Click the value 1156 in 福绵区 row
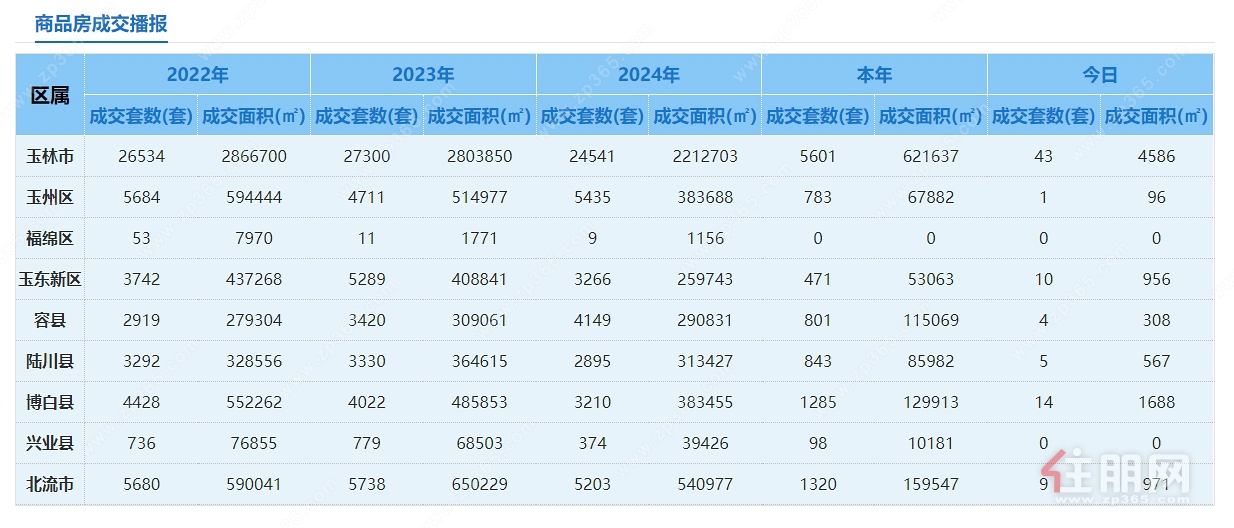The image size is (1234, 528). click(705, 238)
